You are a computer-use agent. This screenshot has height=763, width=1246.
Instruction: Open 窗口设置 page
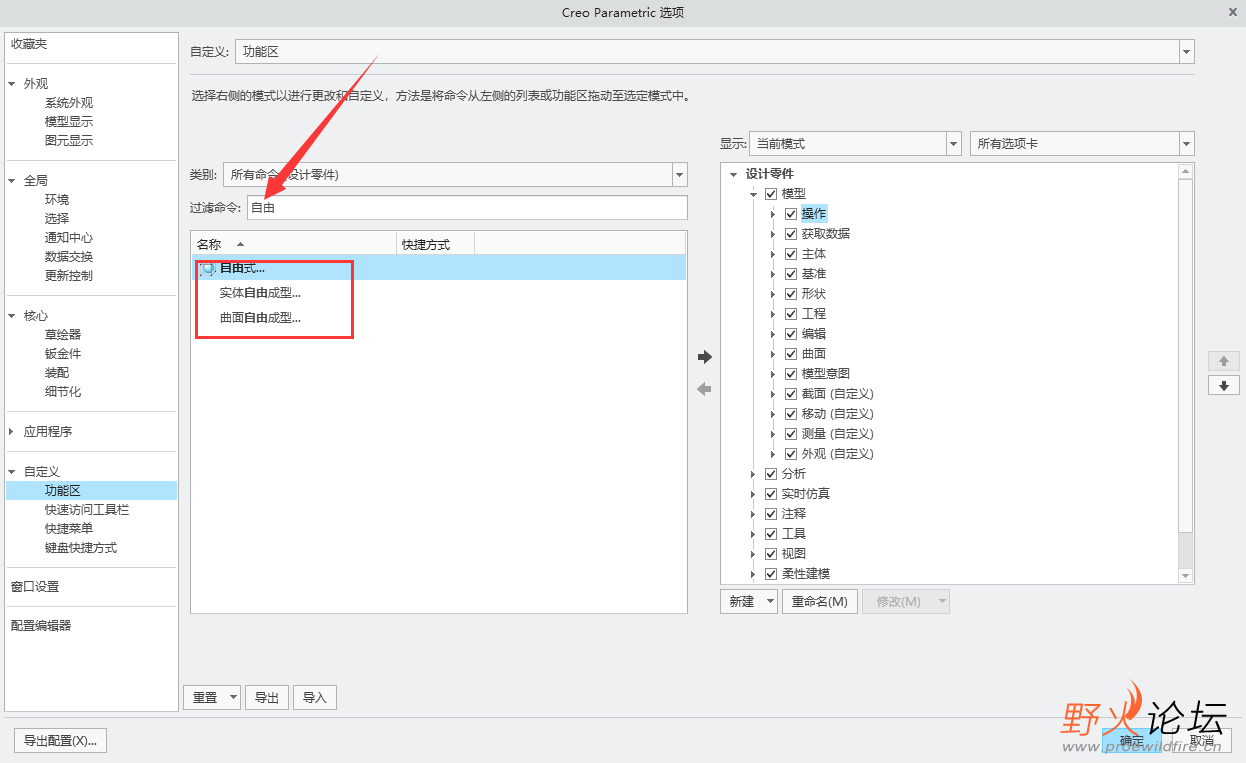(x=35, y=587)
